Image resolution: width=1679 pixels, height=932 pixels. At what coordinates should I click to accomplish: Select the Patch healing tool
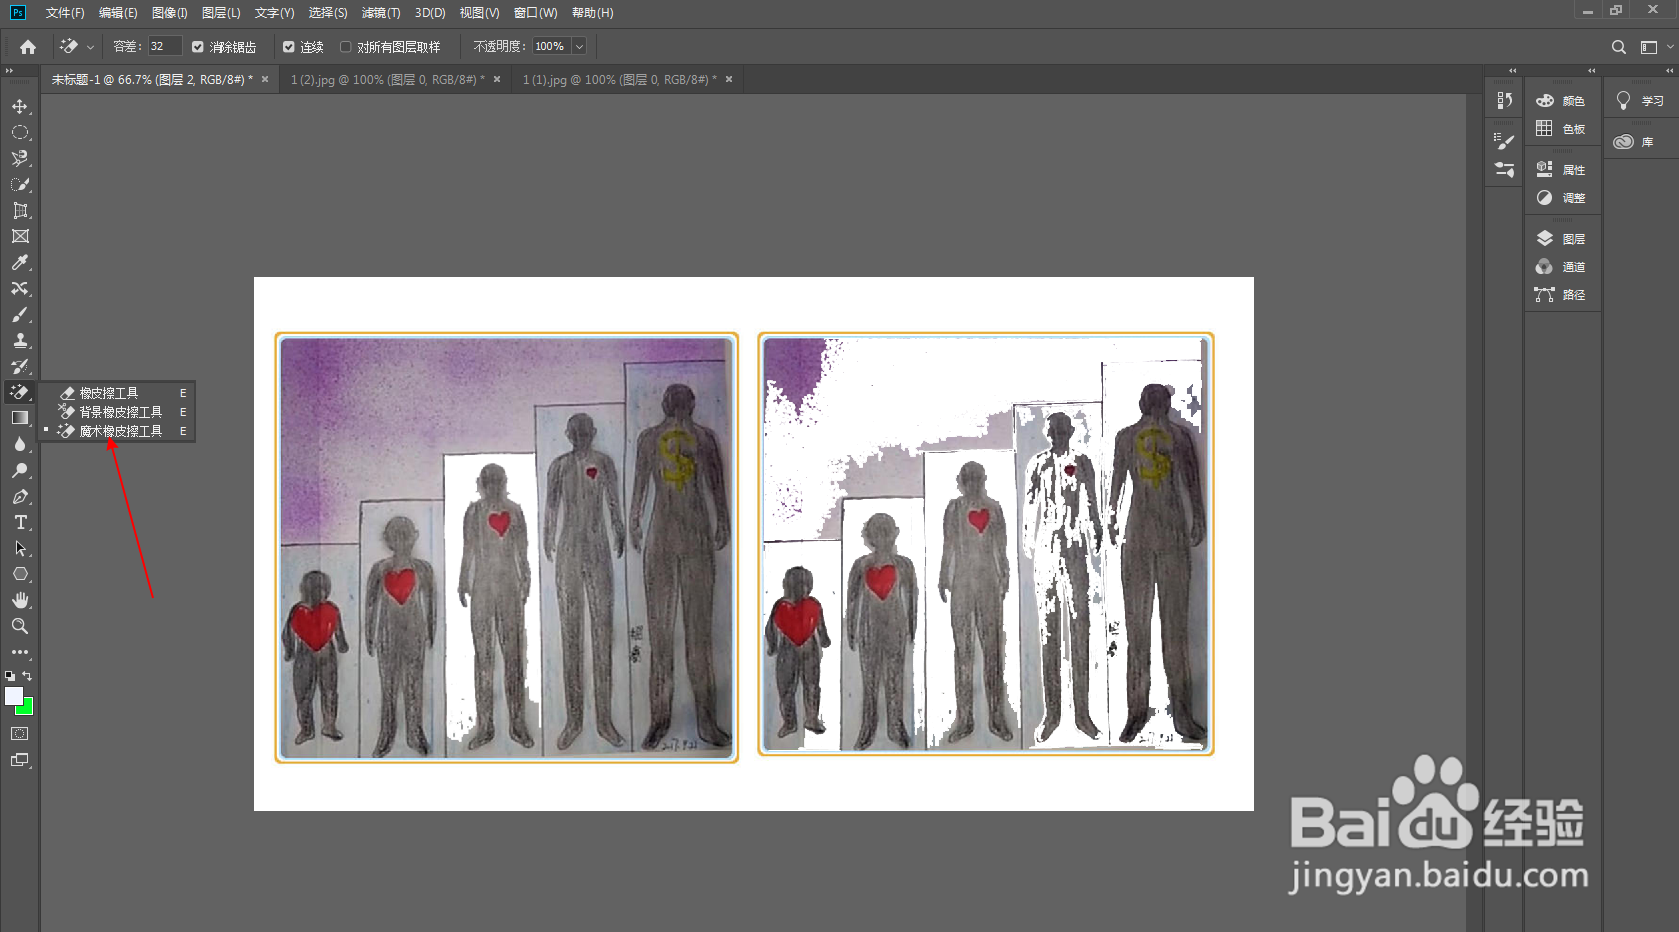click(x=20, y=289)
